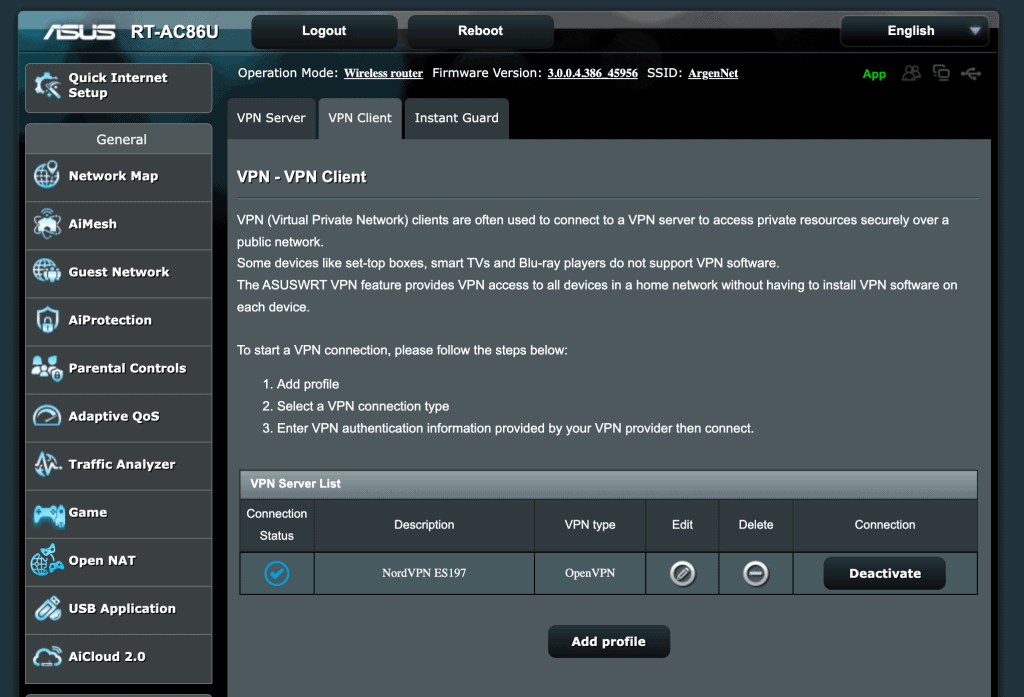1024x697 pixels.
Task: Click the RT-AC86U model name
Action: coord(174,32)
